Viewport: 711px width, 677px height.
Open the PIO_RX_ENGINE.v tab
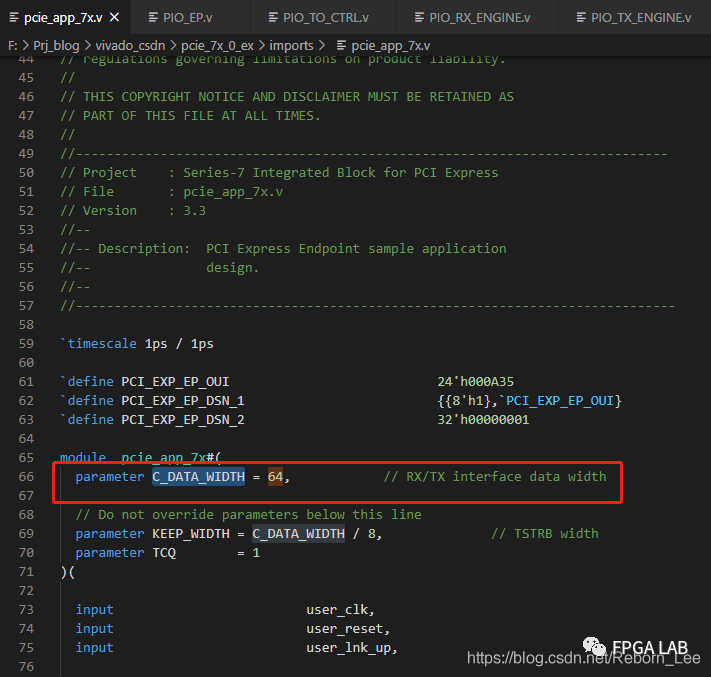479,18
